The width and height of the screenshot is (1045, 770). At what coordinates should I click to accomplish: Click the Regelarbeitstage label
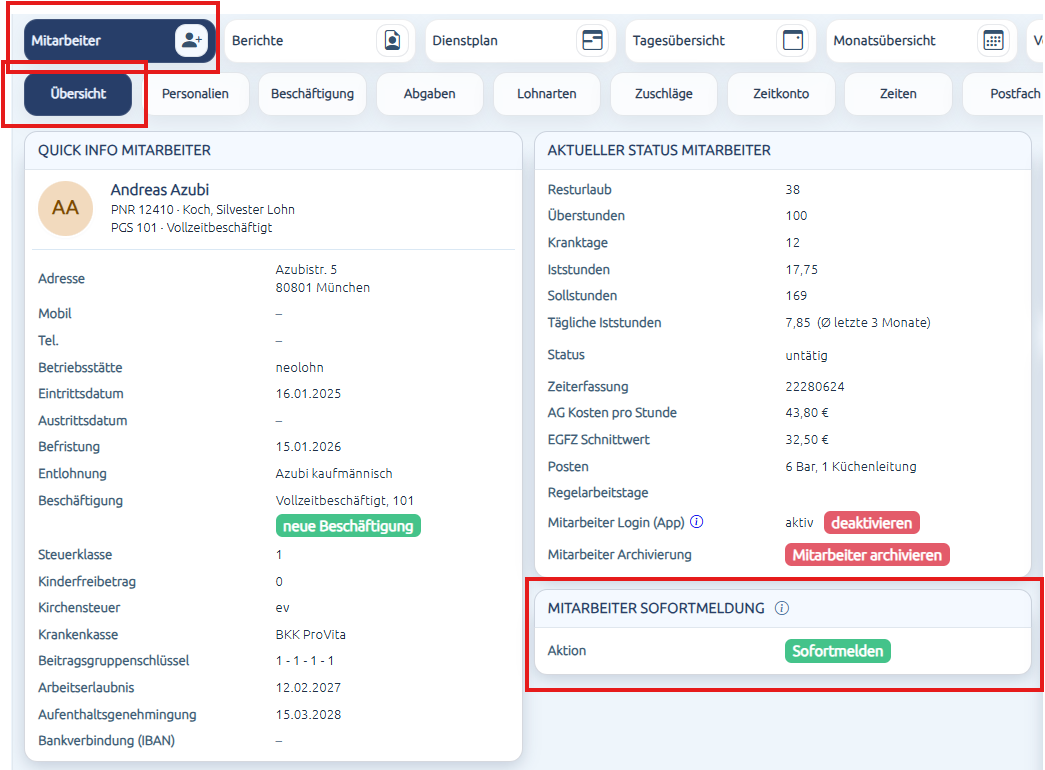pos(598,493)
